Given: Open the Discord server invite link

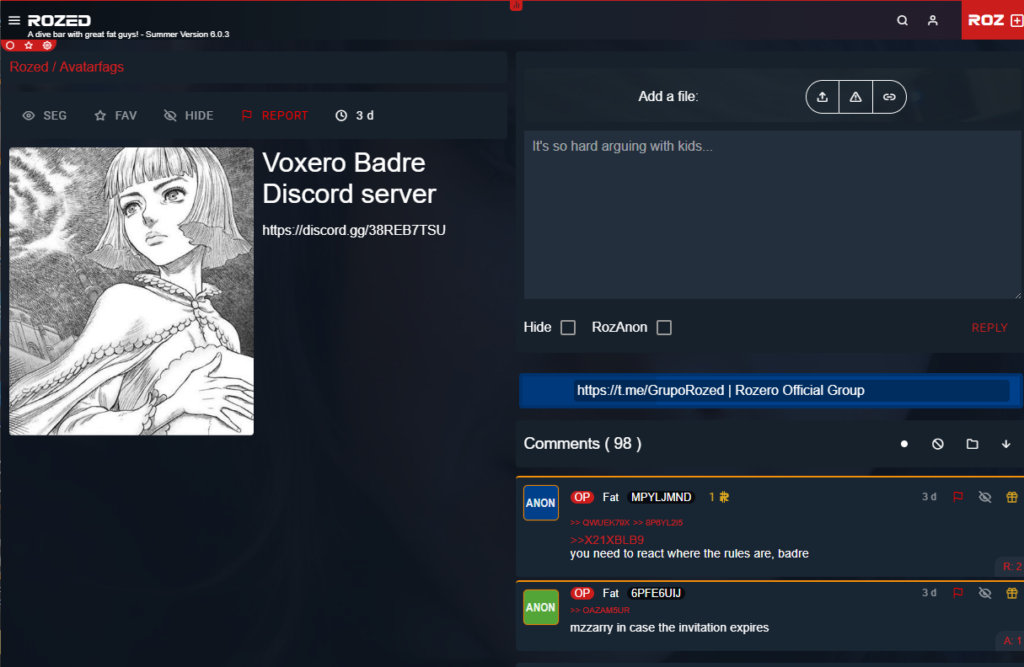Looking at the screenshot, I should click(x=354, y=230).
